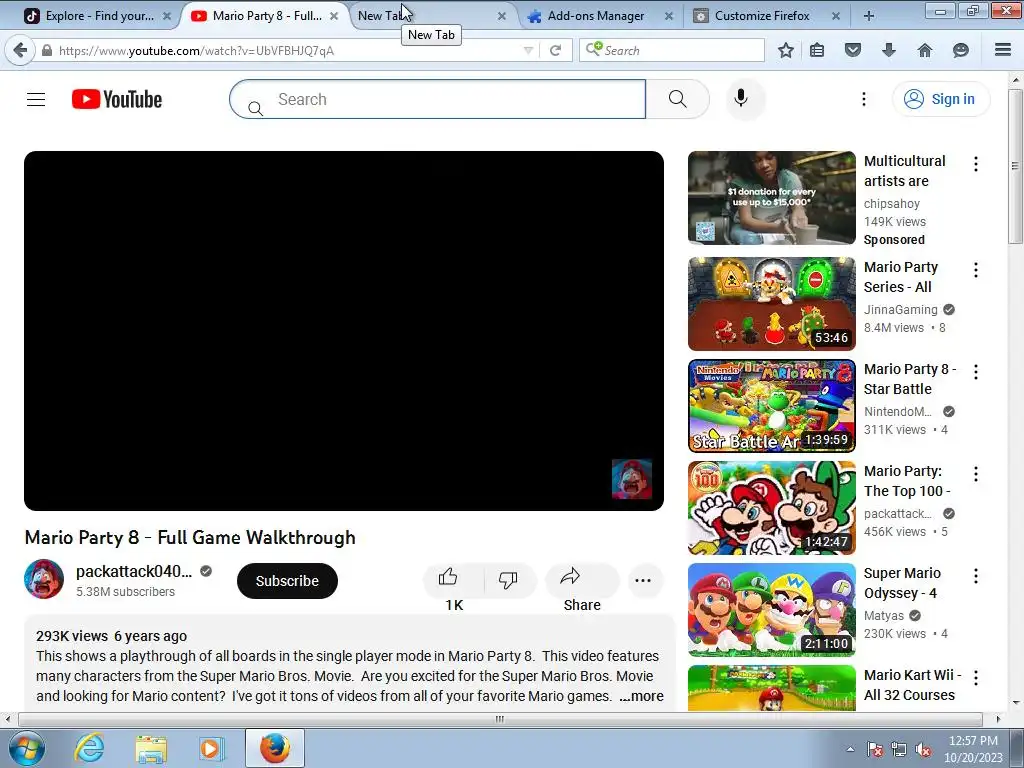Open more actions ellipsis below video
1024x768 pixels.
pos(643,581)
